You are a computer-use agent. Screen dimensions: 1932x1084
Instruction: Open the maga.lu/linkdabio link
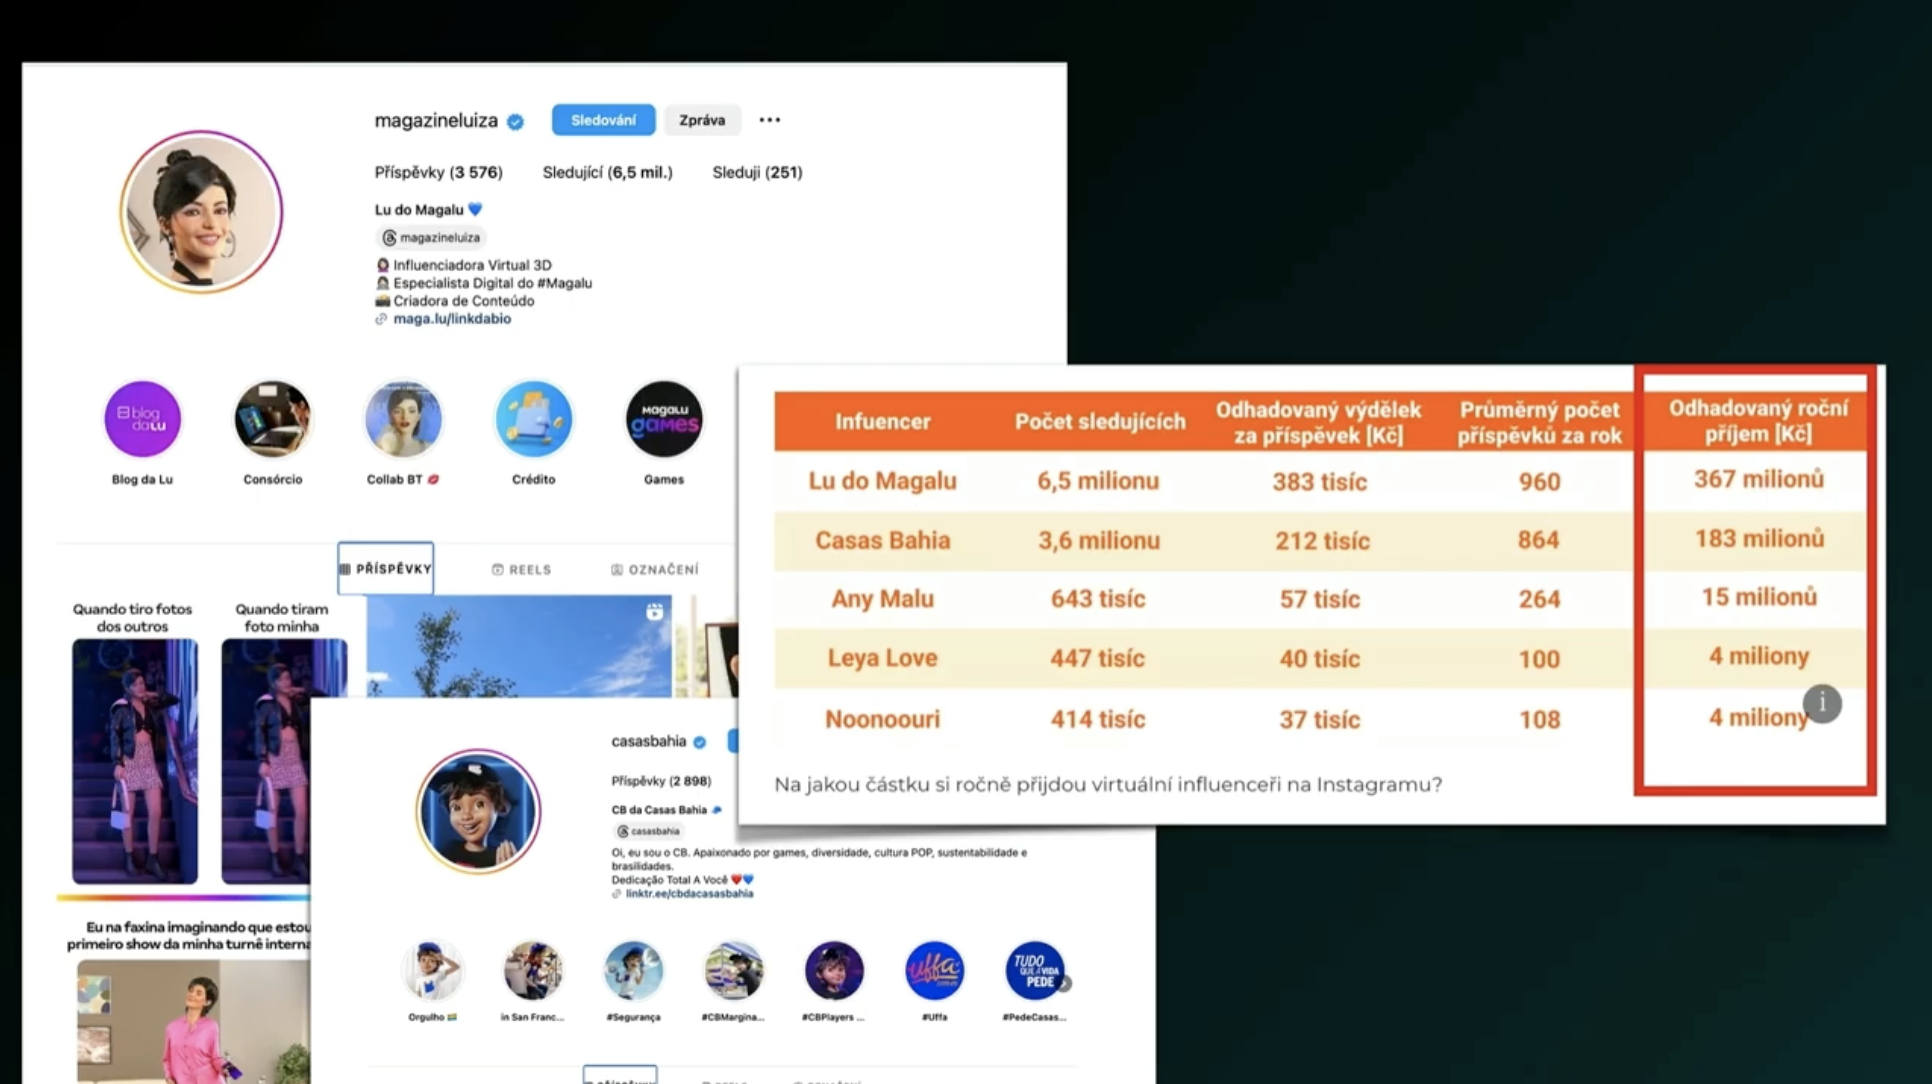(452, 319)
